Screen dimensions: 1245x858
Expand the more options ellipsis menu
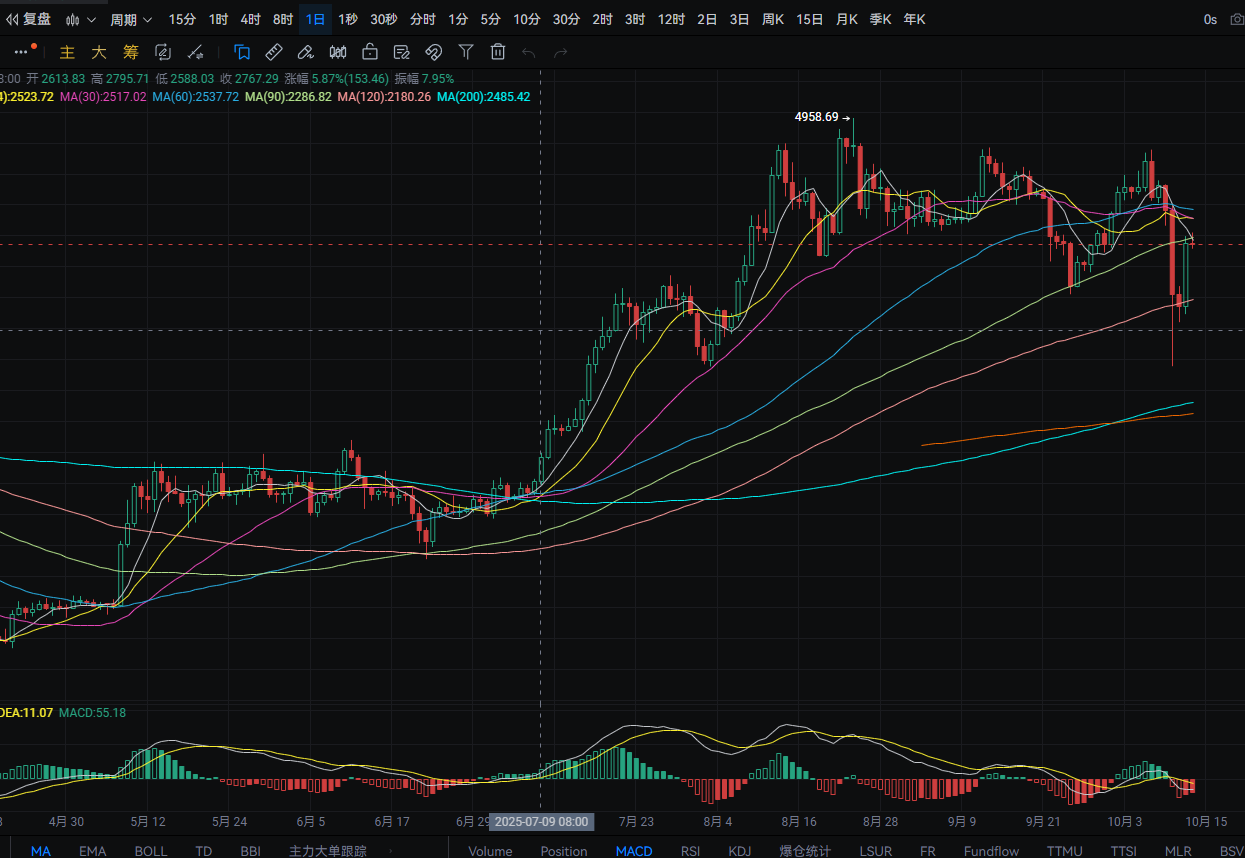(x=22, y=52)
